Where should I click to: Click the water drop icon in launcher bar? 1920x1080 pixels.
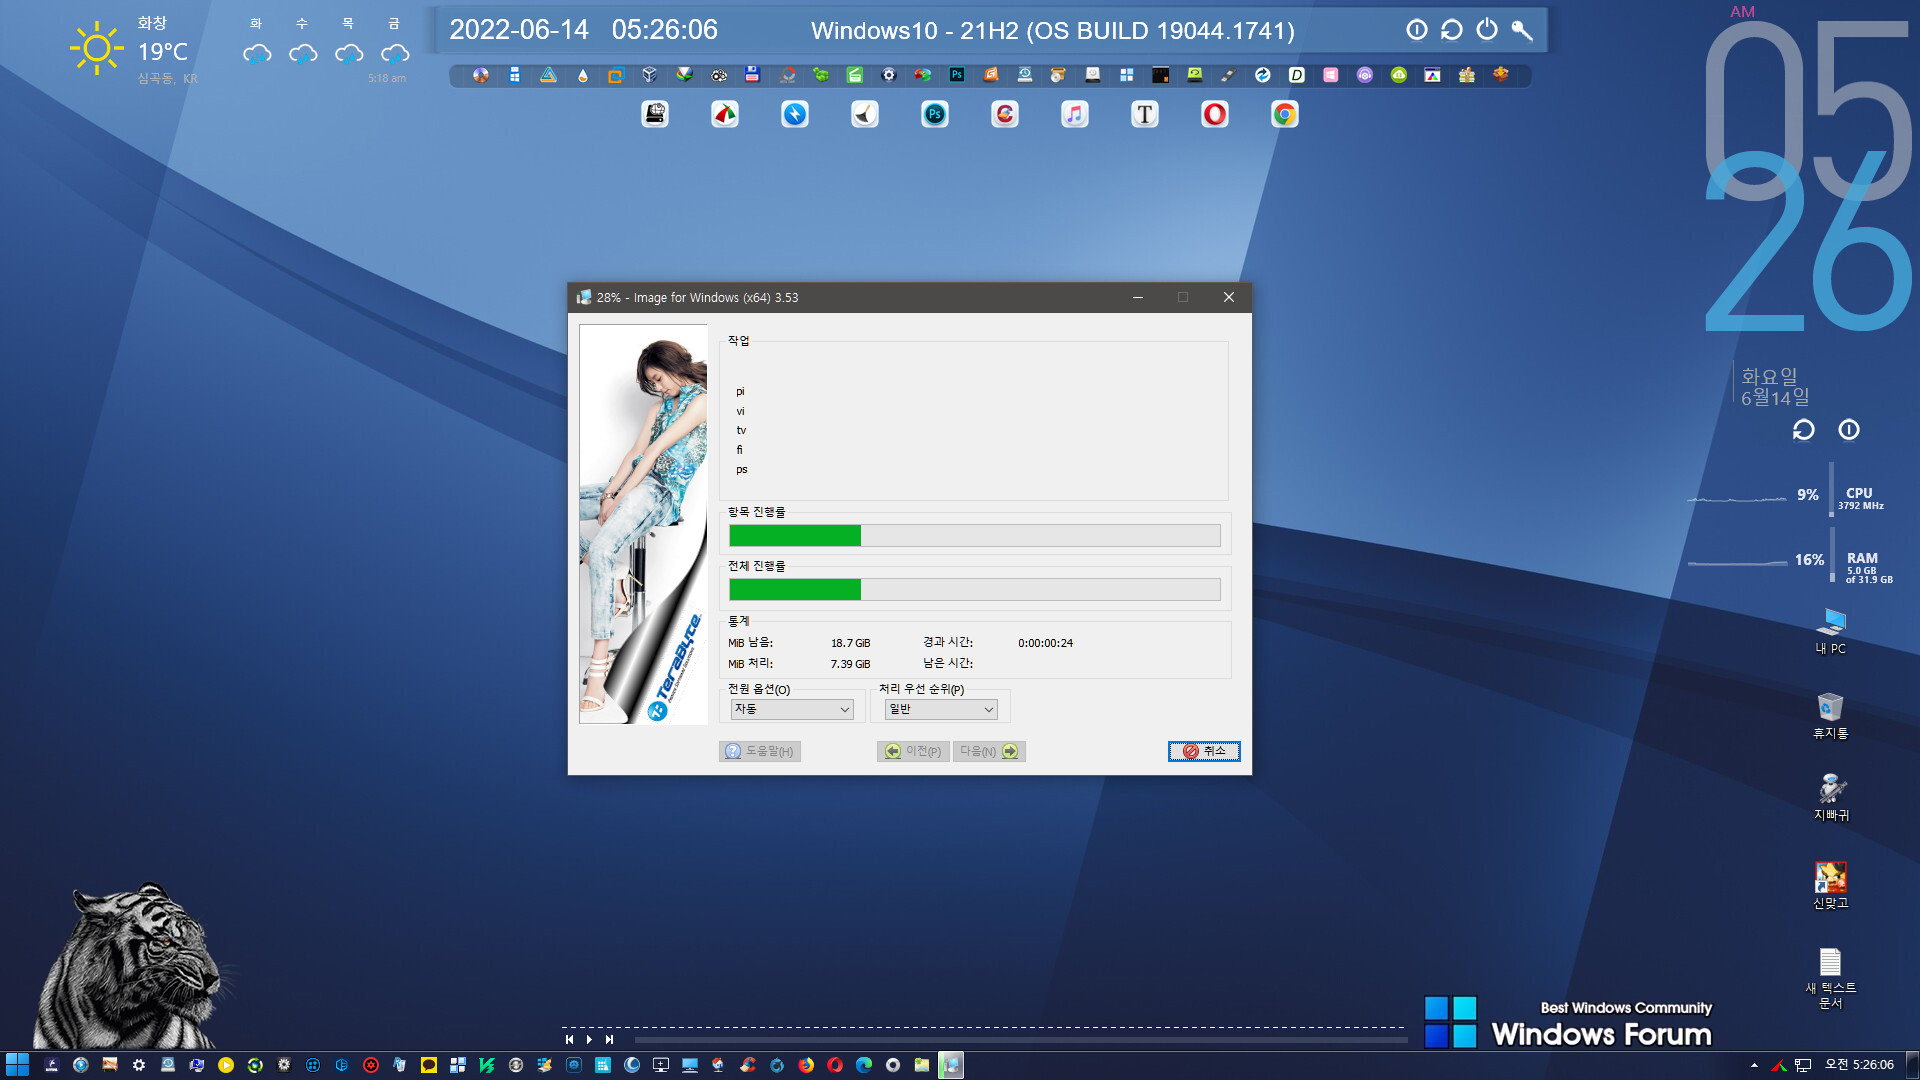583,75
